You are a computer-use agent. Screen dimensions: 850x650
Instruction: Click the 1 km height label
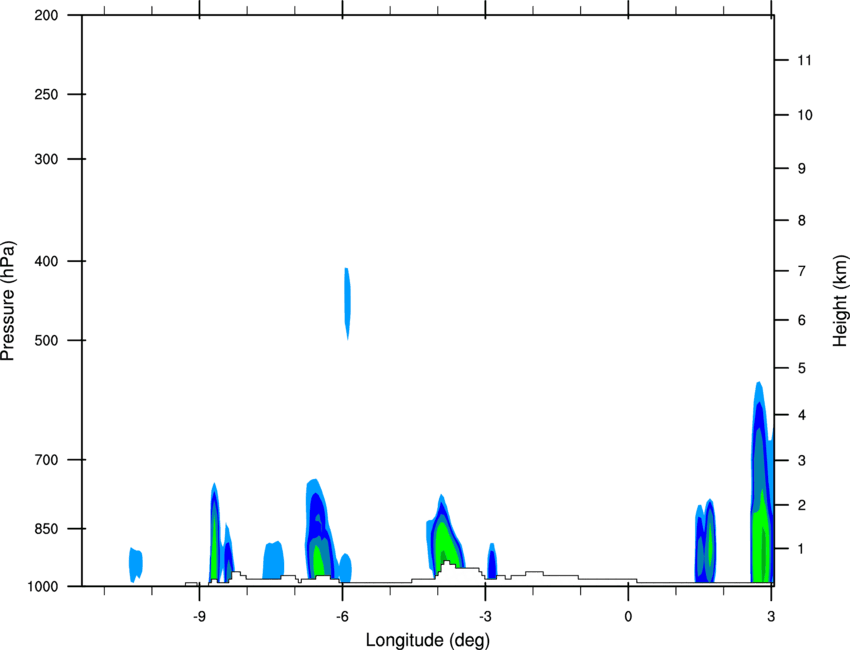pyautogui.click(x=802, y=549)
